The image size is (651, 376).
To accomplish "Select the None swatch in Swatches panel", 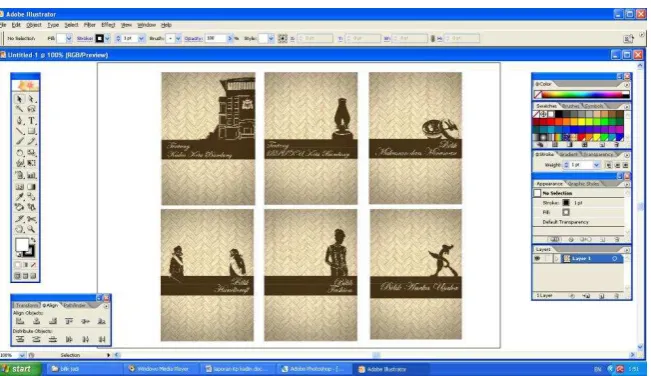I will [536, 114].
